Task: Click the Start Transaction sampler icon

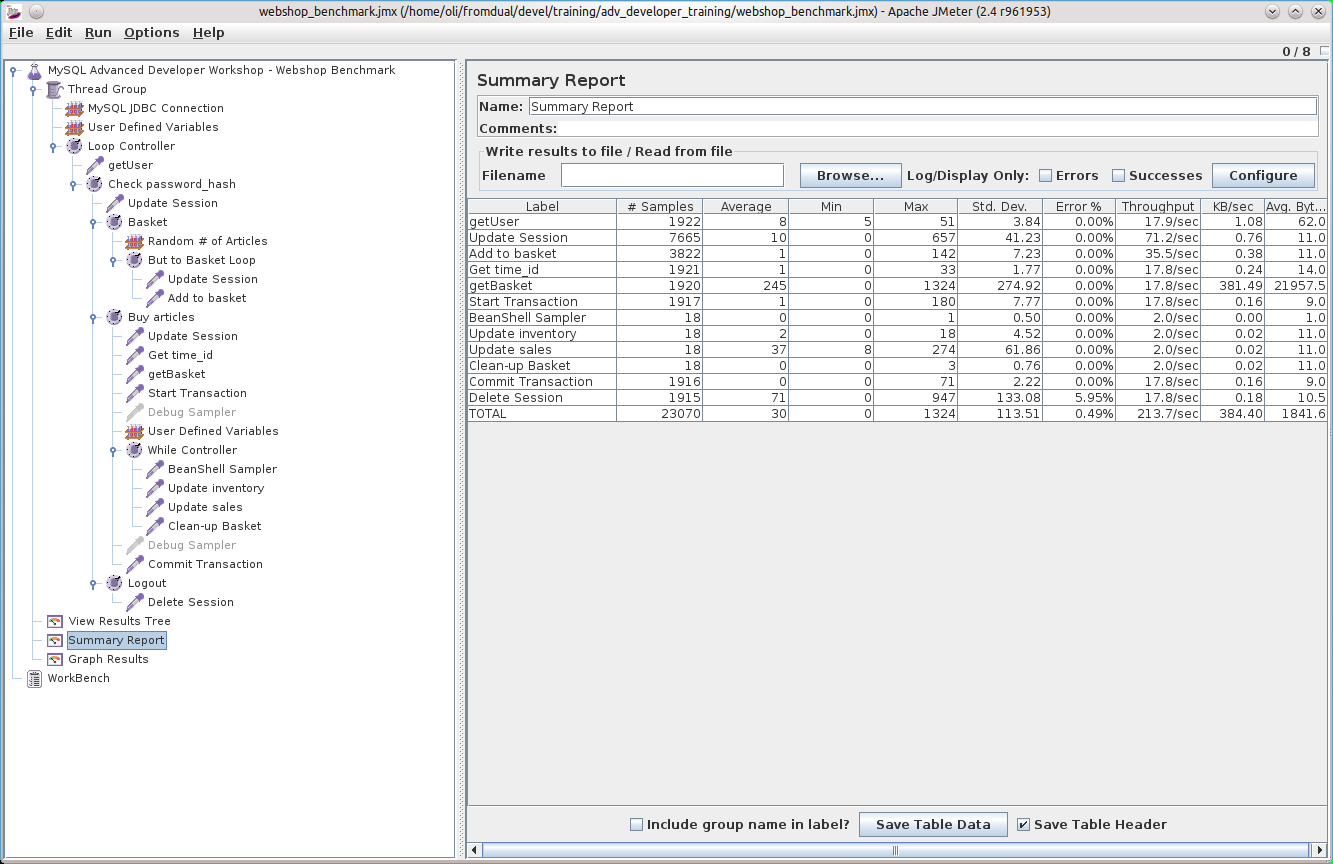Action: (x=135, y=393)
